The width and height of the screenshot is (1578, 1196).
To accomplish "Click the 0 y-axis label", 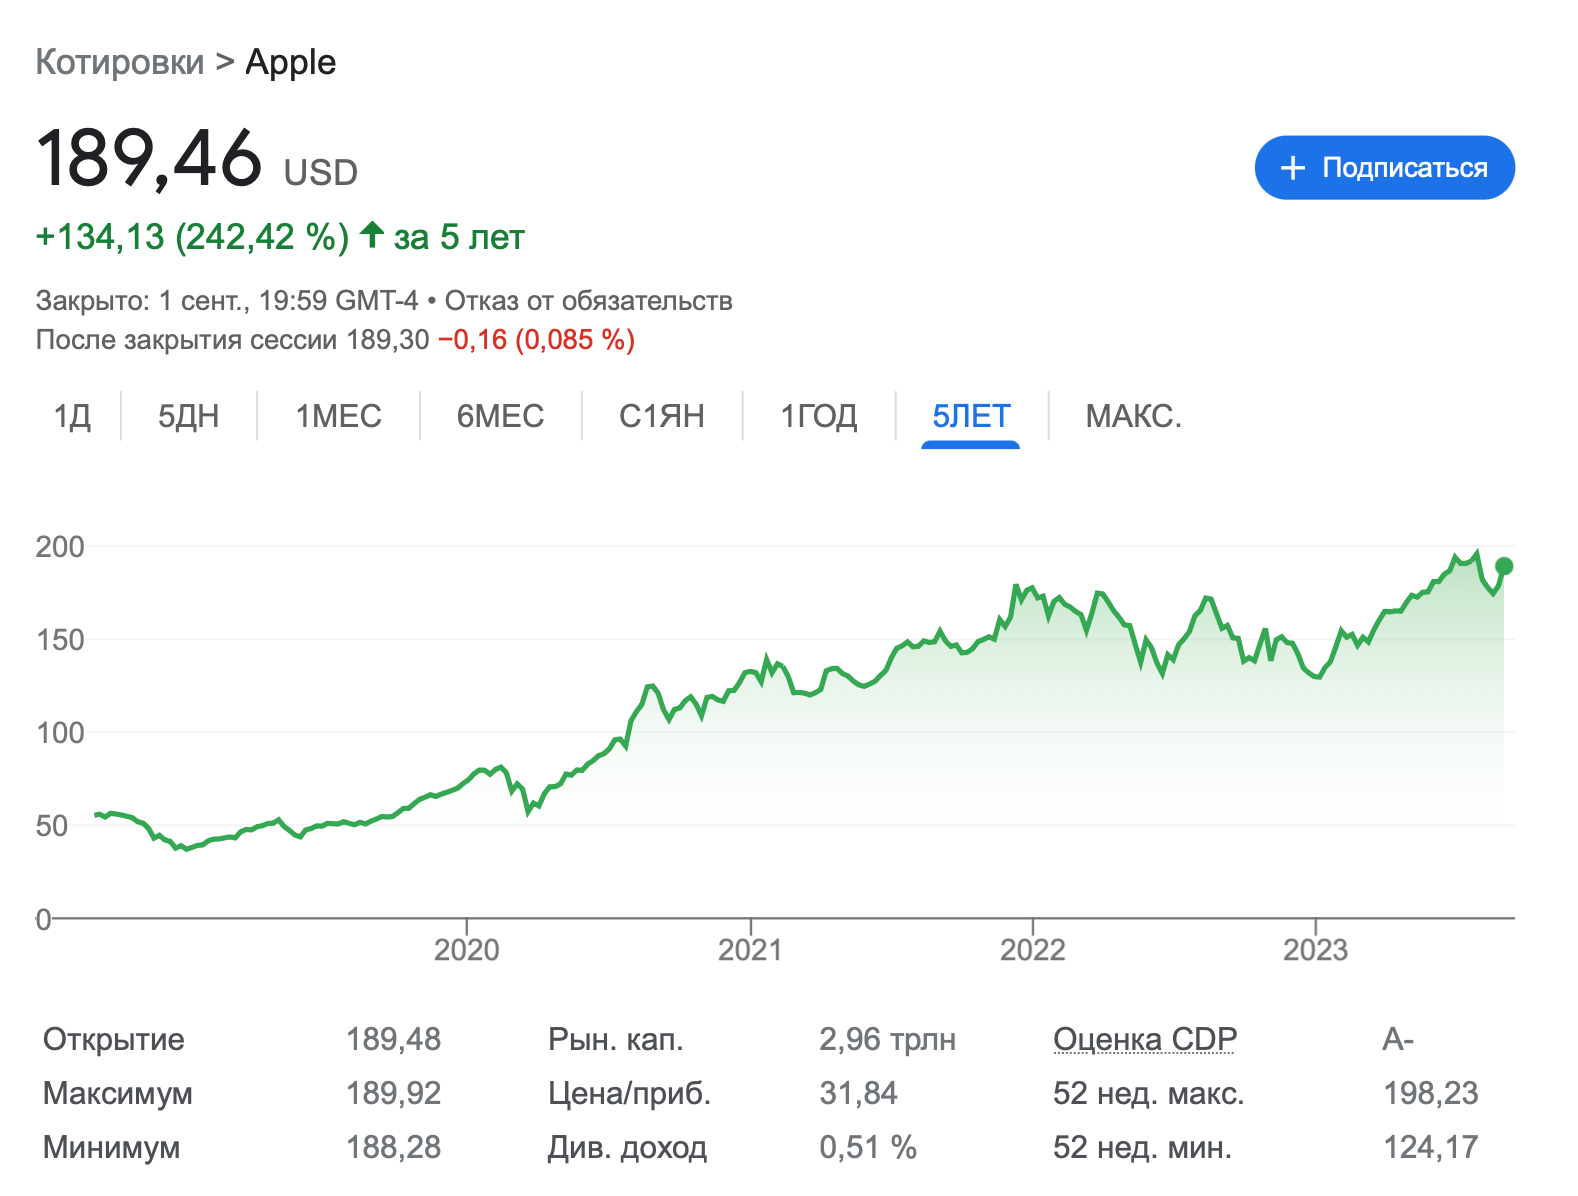I will pos(43,919).
